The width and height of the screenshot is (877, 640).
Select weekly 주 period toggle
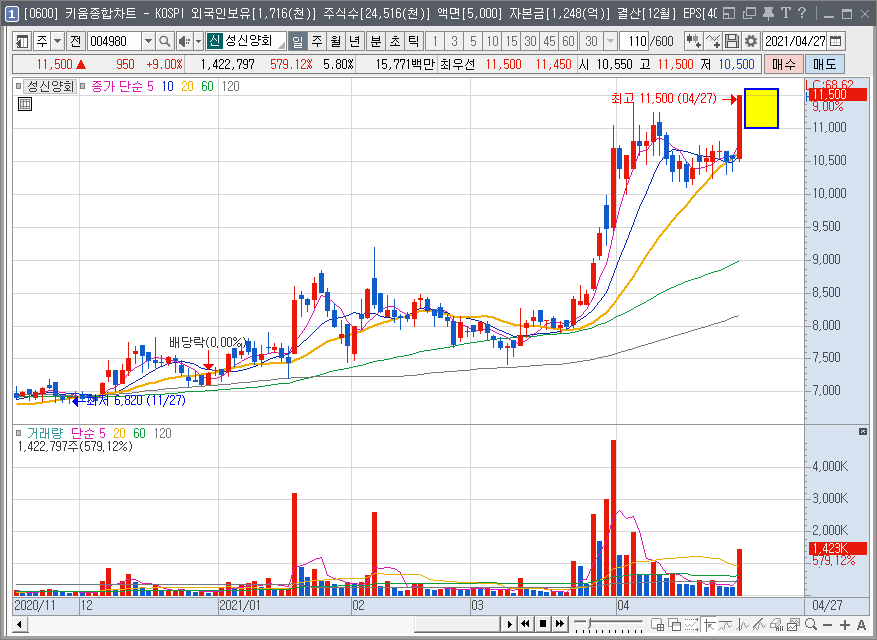click(317, 41)
